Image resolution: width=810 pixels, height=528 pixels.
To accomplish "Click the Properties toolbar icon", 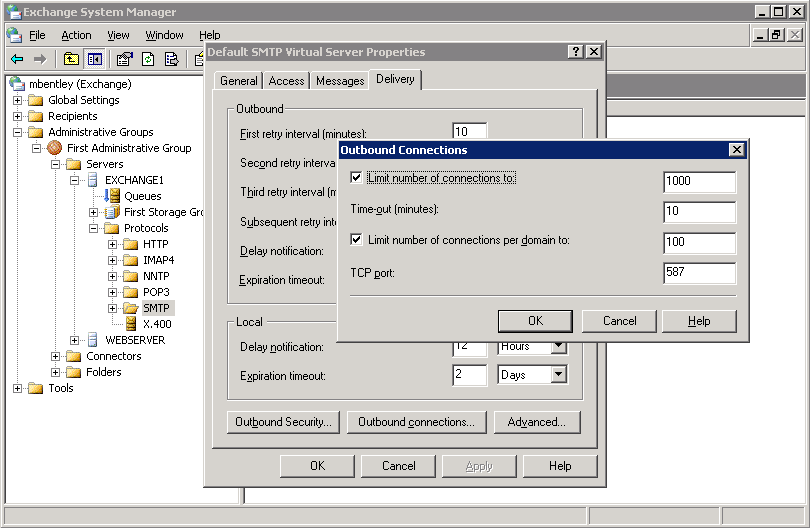I will click(124, 59).
